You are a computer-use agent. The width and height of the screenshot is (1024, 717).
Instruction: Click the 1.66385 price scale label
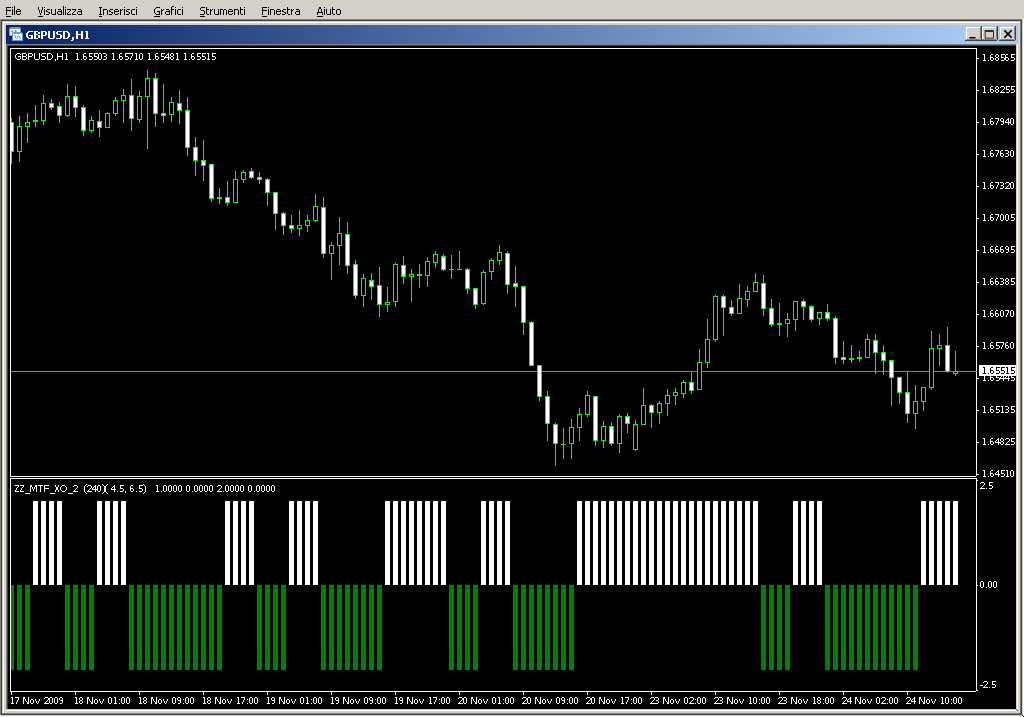tap(999, 281)
